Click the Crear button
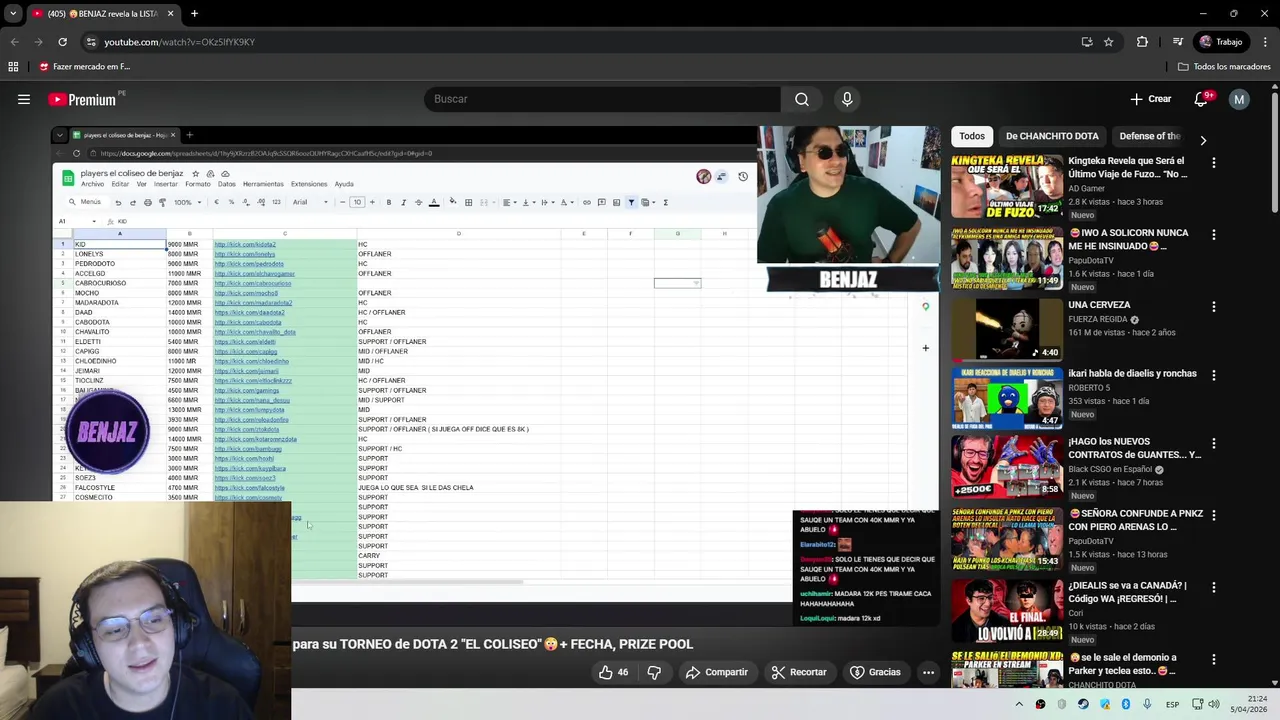The image size is (1280, 720). tap(1151, 99)
